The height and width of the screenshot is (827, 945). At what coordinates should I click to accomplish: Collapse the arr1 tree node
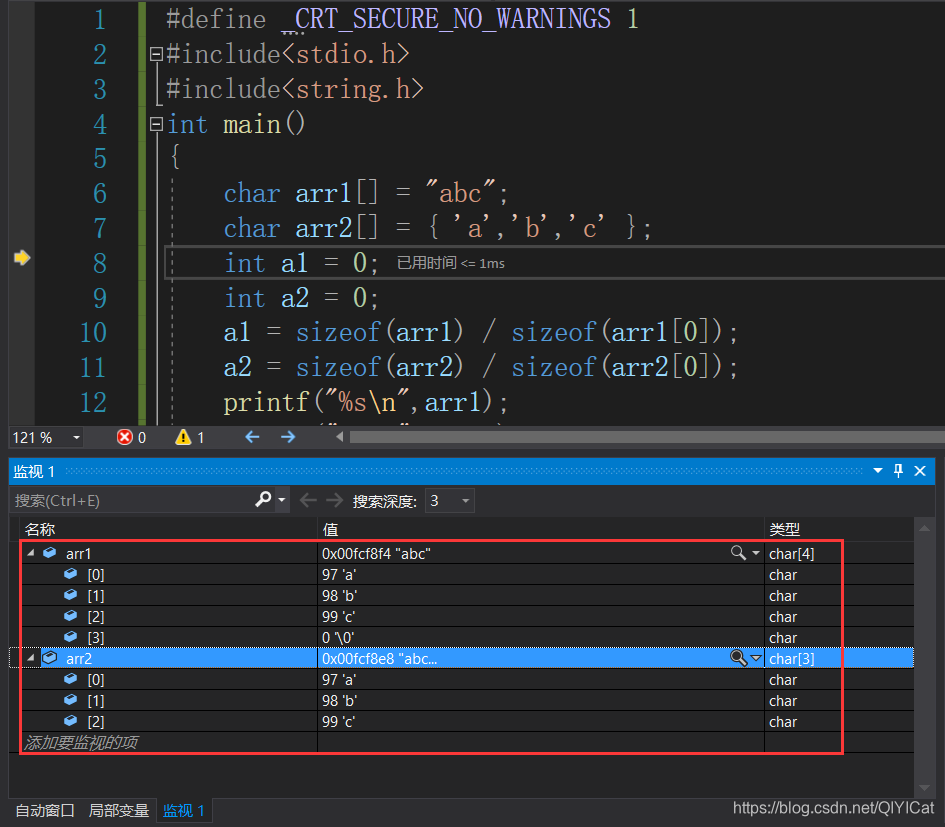pos(31,553)
